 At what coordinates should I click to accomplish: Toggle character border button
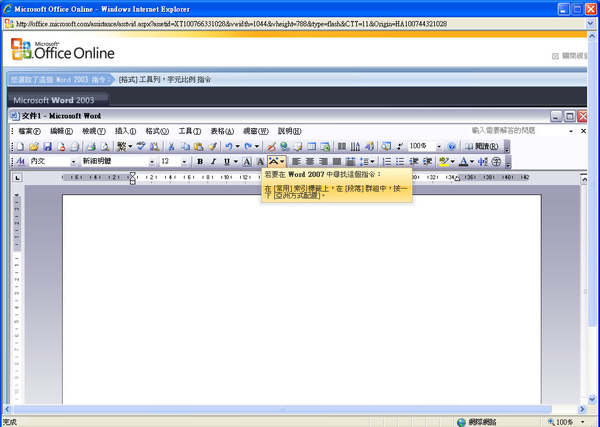click(x=247, y=161)
